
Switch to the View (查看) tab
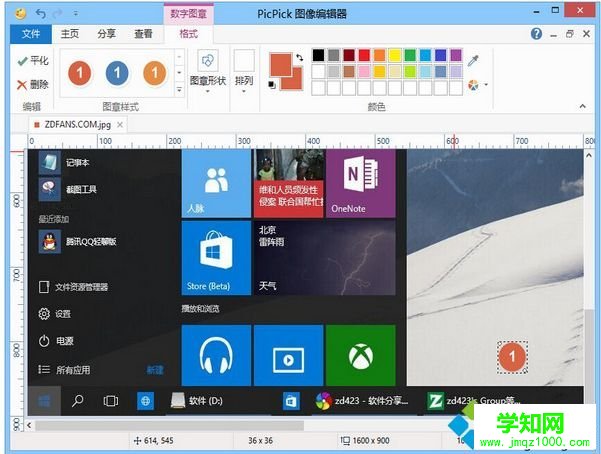click(x=143, y=34)
